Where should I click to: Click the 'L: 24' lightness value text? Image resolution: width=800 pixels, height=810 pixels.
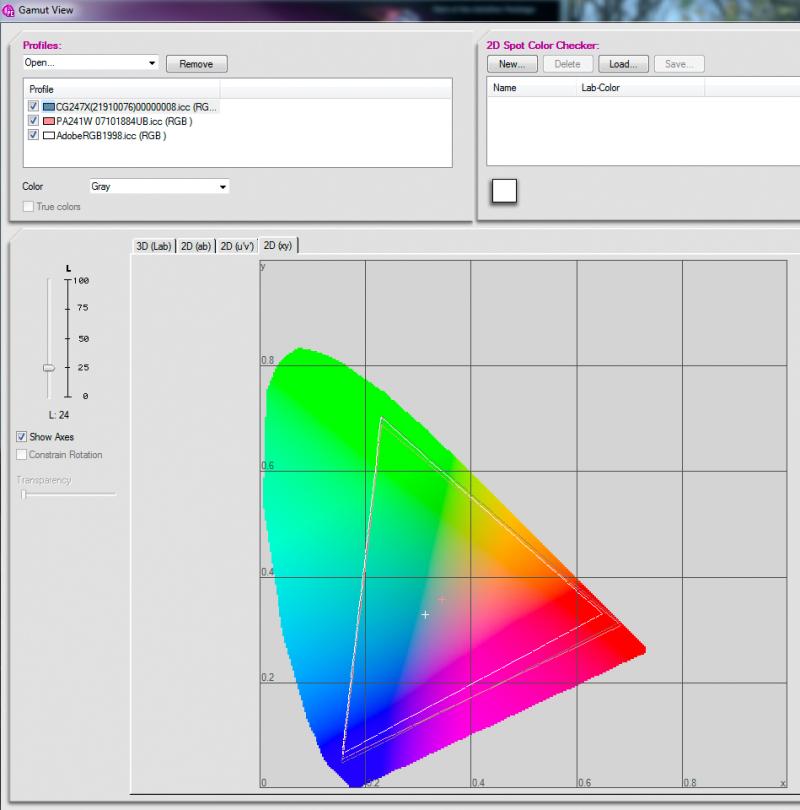pos(59,415)
